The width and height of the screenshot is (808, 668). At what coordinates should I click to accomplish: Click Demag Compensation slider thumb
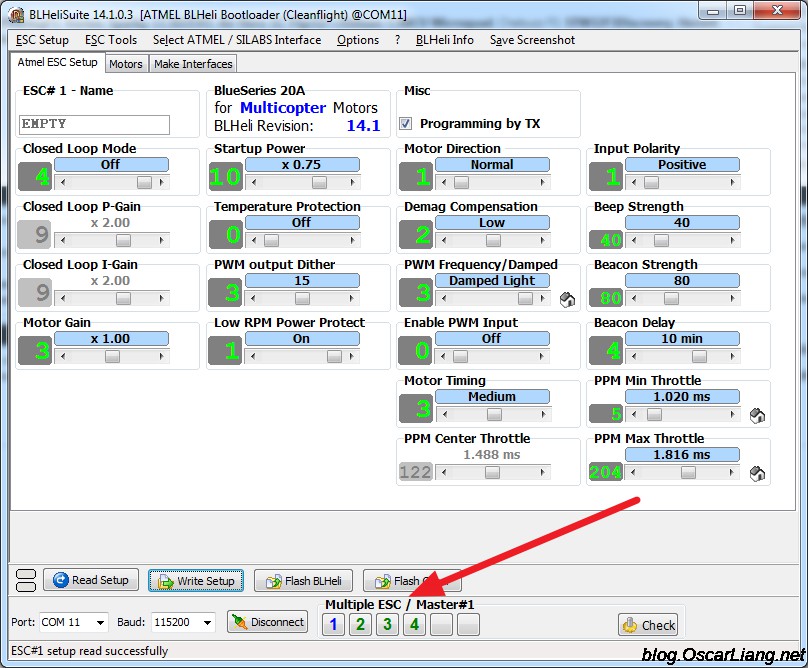pyautogui.click(x=493, y=240)
